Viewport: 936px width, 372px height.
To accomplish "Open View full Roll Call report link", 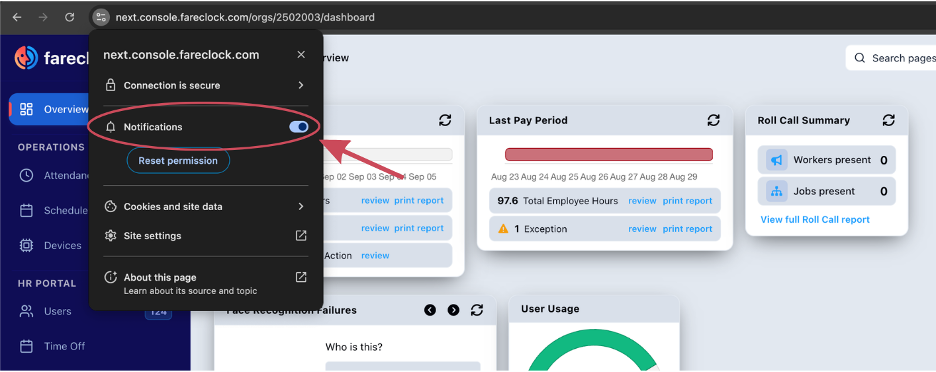I will 815,219.
